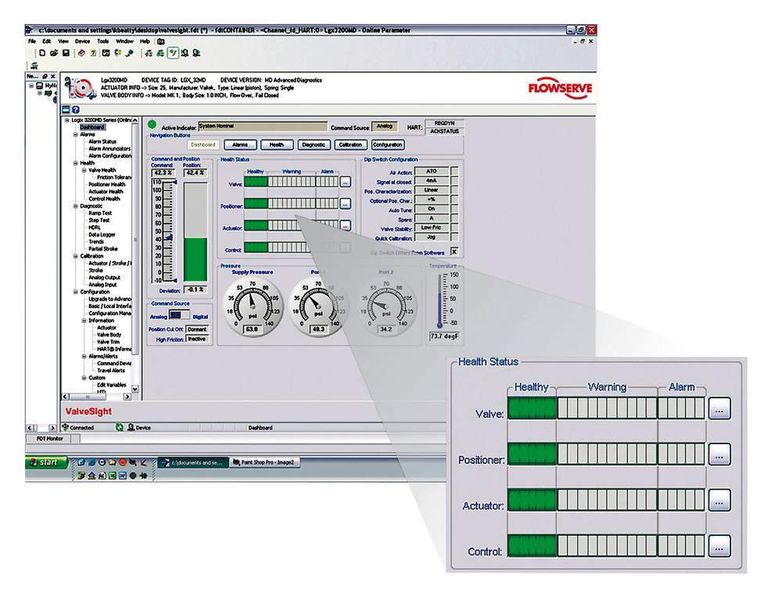This screenshot has width=782, height=600.
Task: Click the last toolbar icon with device symbol
Action: (196, 53)
